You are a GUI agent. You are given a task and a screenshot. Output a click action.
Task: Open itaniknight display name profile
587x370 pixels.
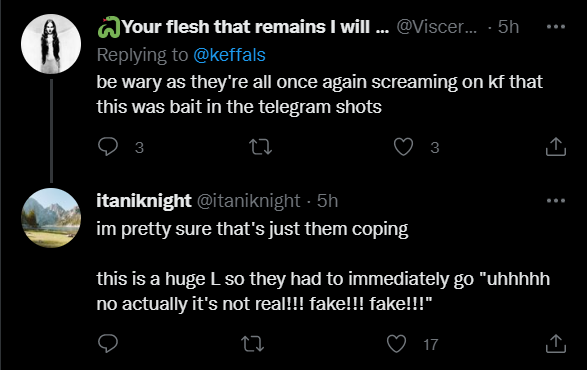pos(144,201)
